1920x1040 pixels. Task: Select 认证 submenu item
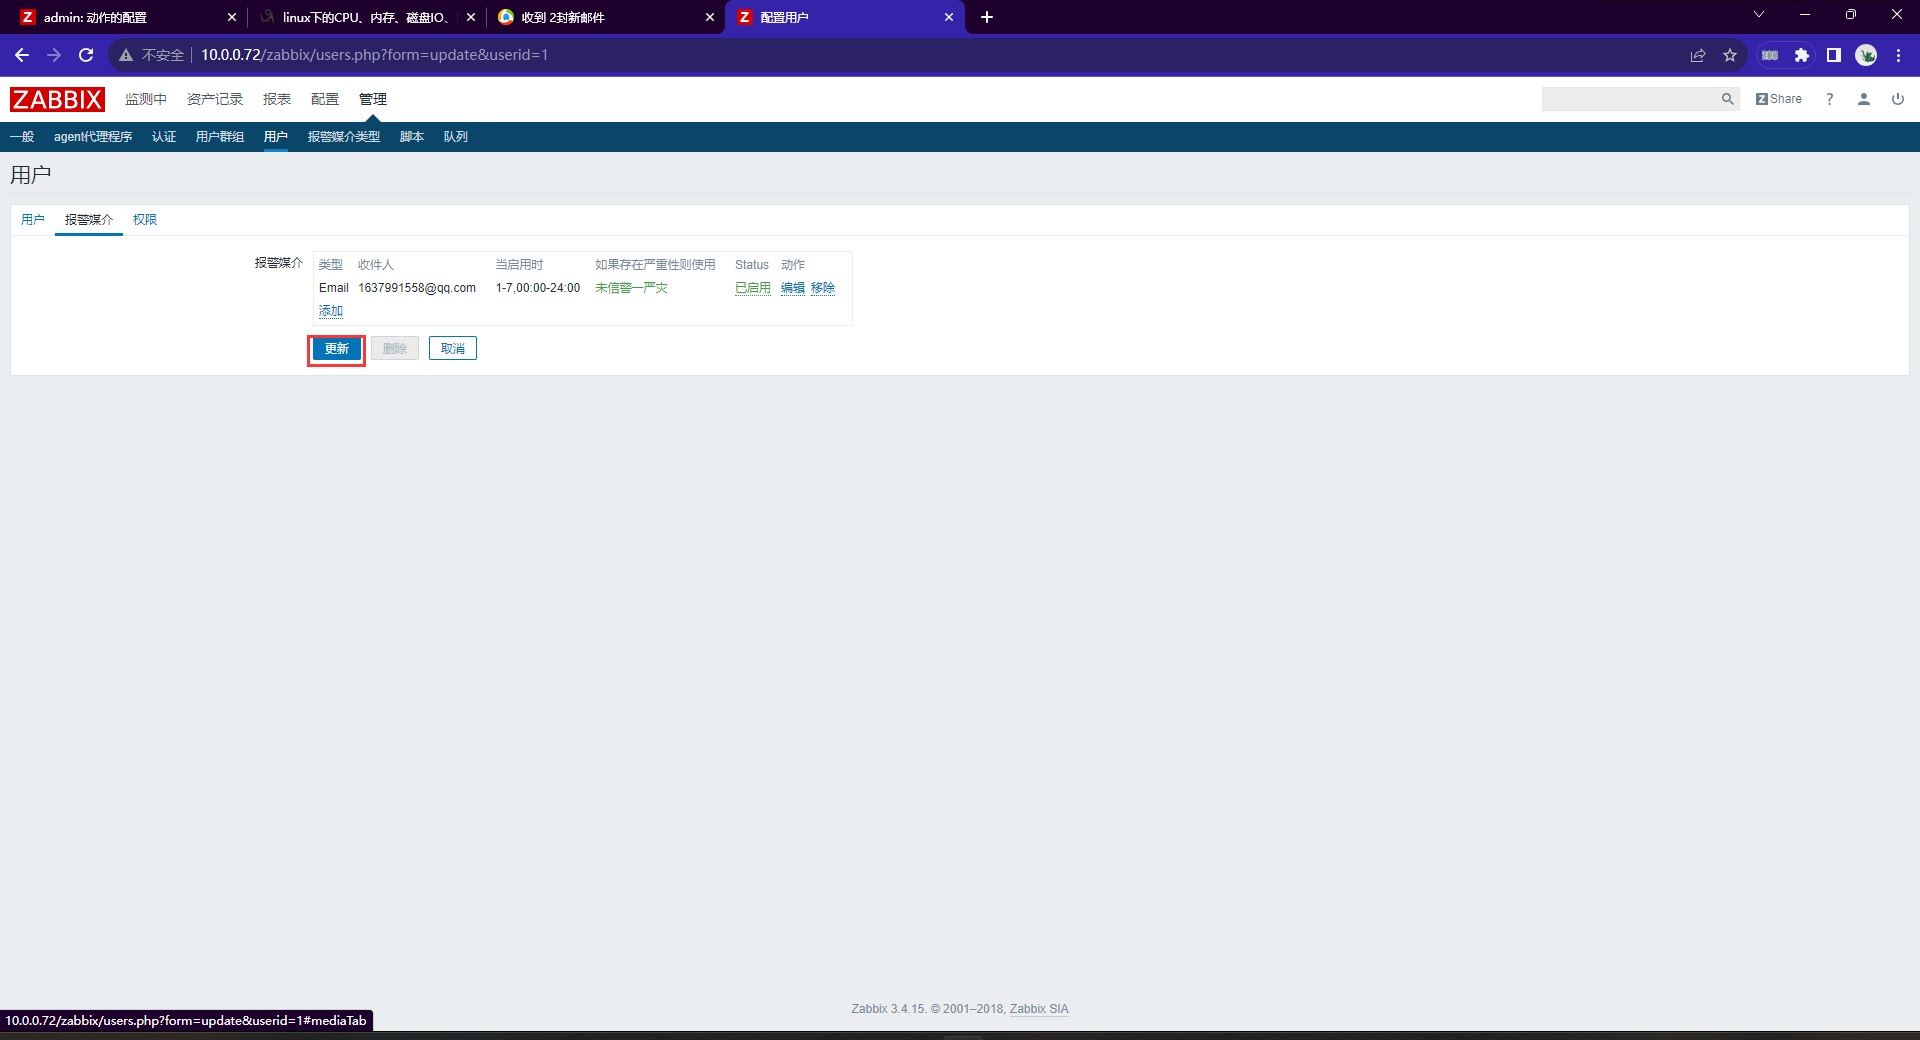coord(164,137)
